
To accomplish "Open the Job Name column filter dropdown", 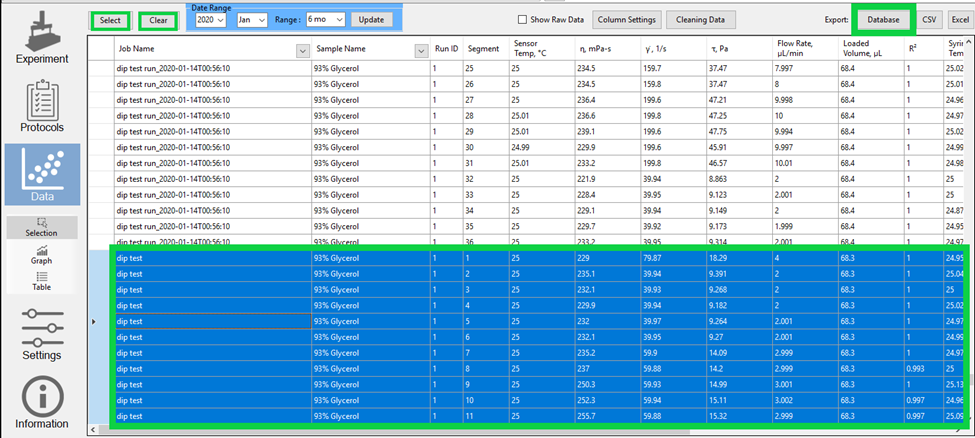I will pyautogui.click(x=303, y=50).
